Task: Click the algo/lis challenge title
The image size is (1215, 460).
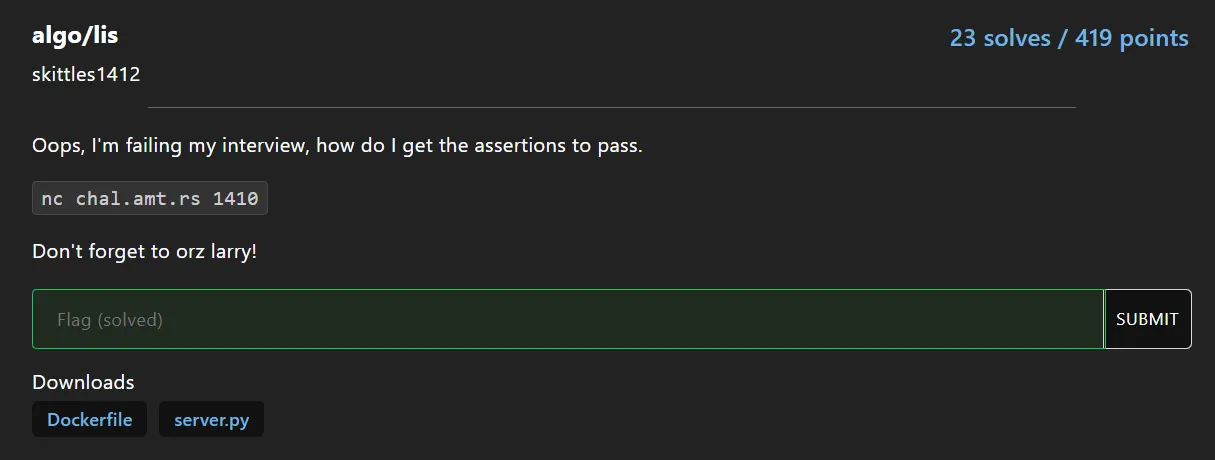Action: pos(75,36)
